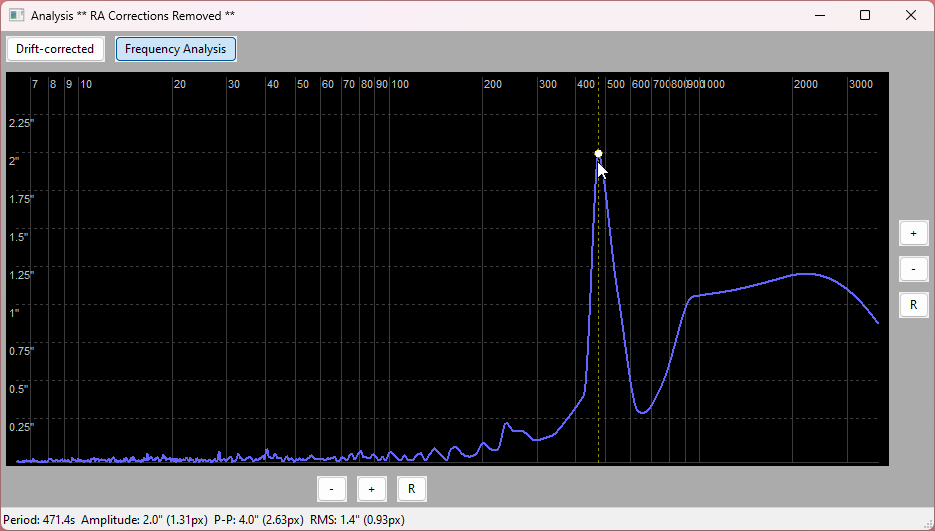Click the window title 'Analysis ** RA Corrections Removed **'
Image resolution: width=935 pixels, height=531 pixels.
pos(133,16)
